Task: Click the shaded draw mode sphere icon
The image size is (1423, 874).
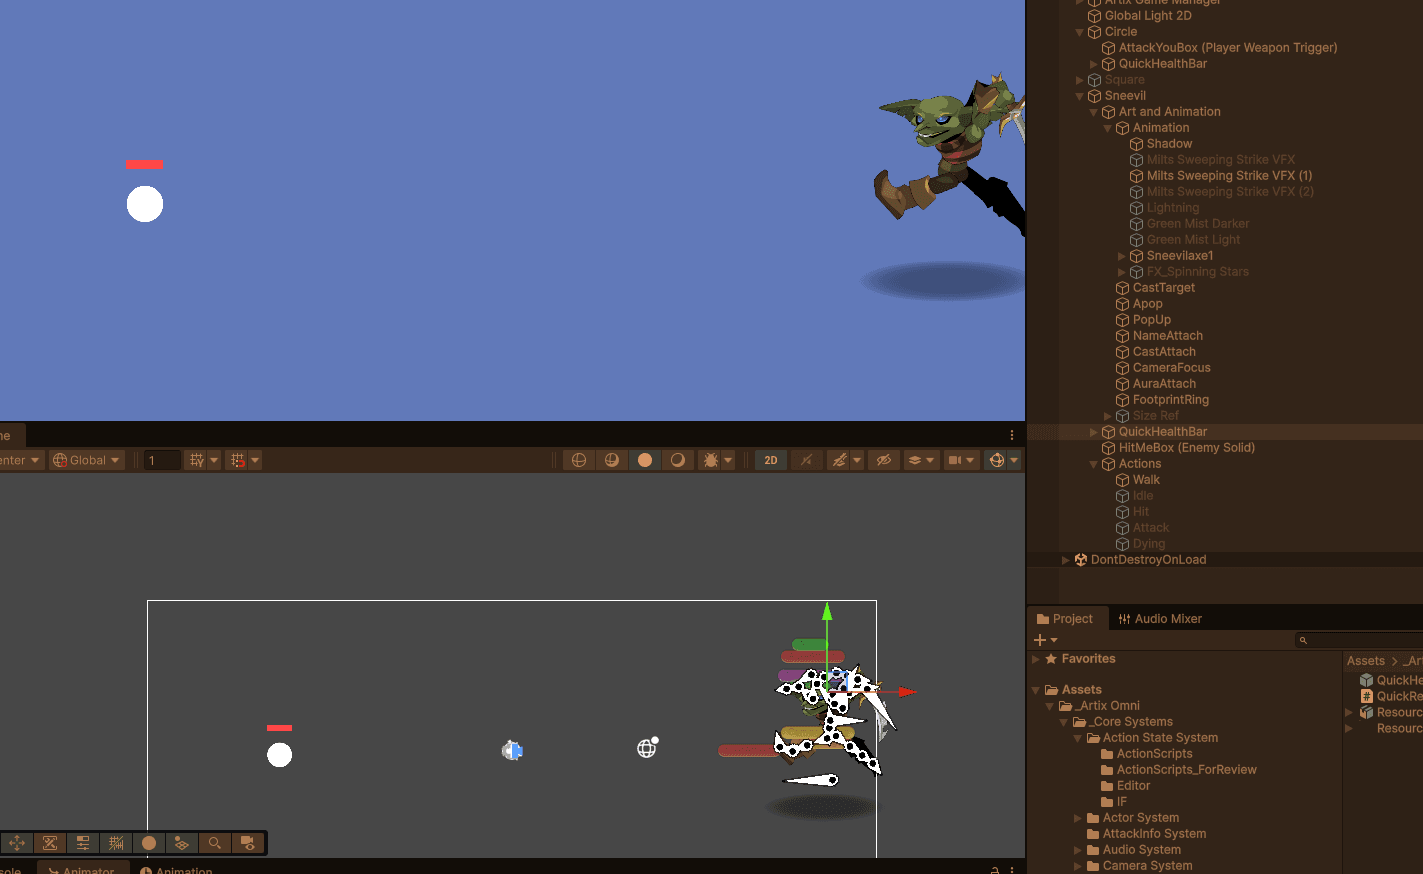Action: [645, 460]
